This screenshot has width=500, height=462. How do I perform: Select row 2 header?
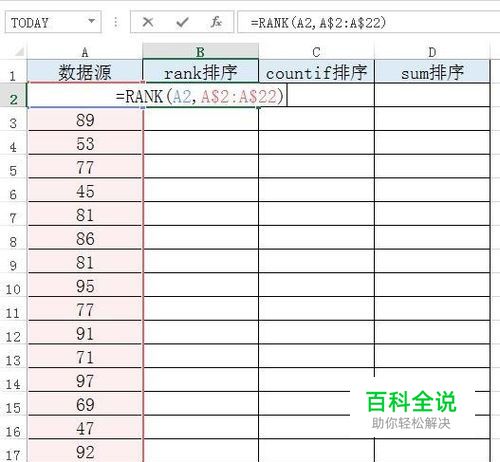pyautogui.click(x=13, y=95)
